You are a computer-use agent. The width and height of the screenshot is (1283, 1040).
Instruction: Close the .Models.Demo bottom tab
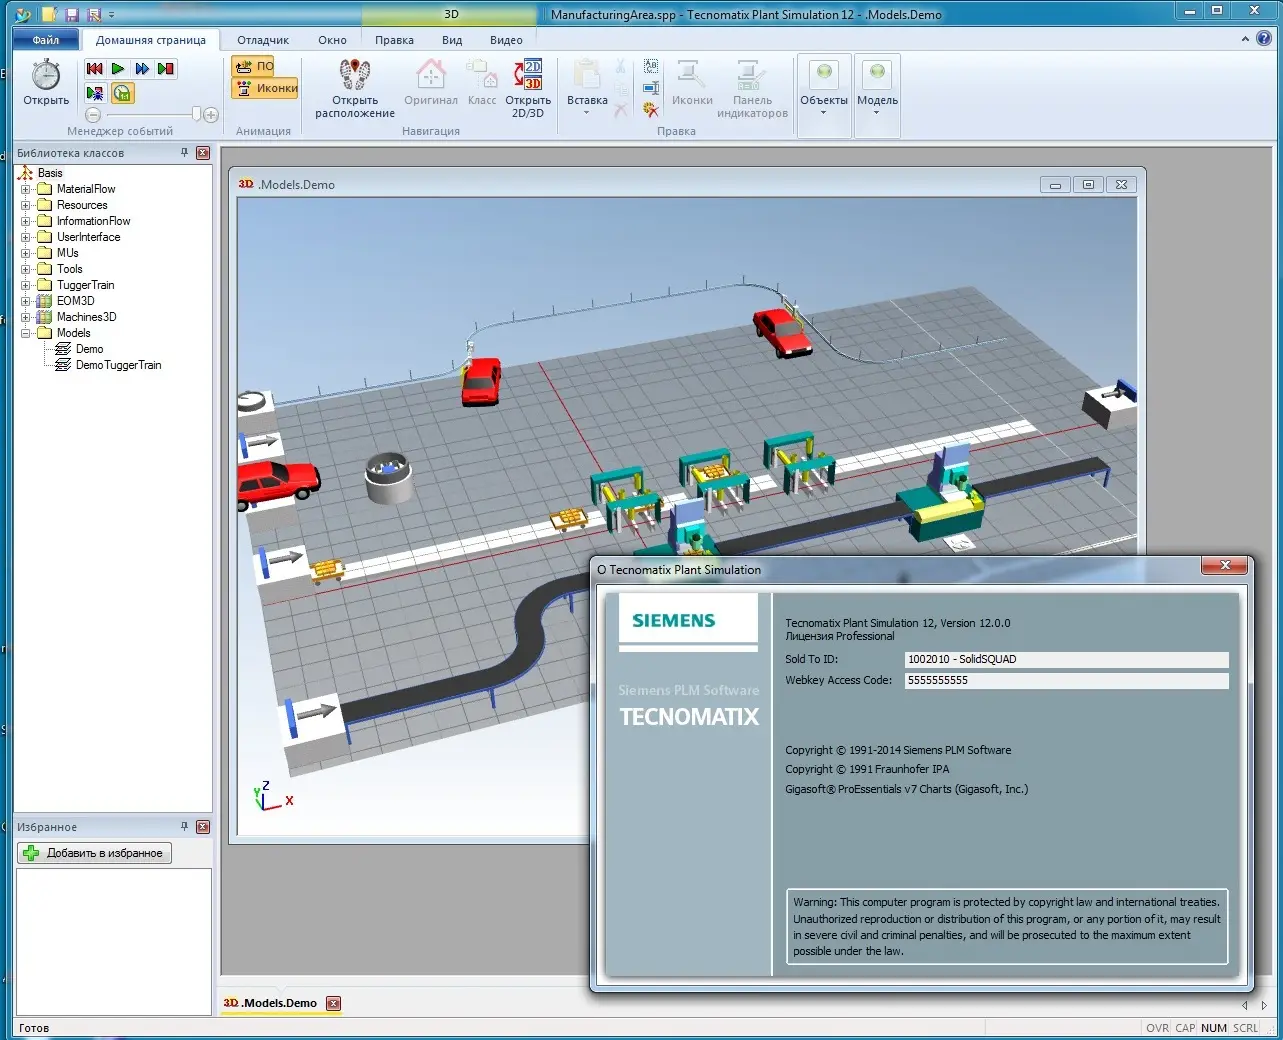(x=334, y=1003)
